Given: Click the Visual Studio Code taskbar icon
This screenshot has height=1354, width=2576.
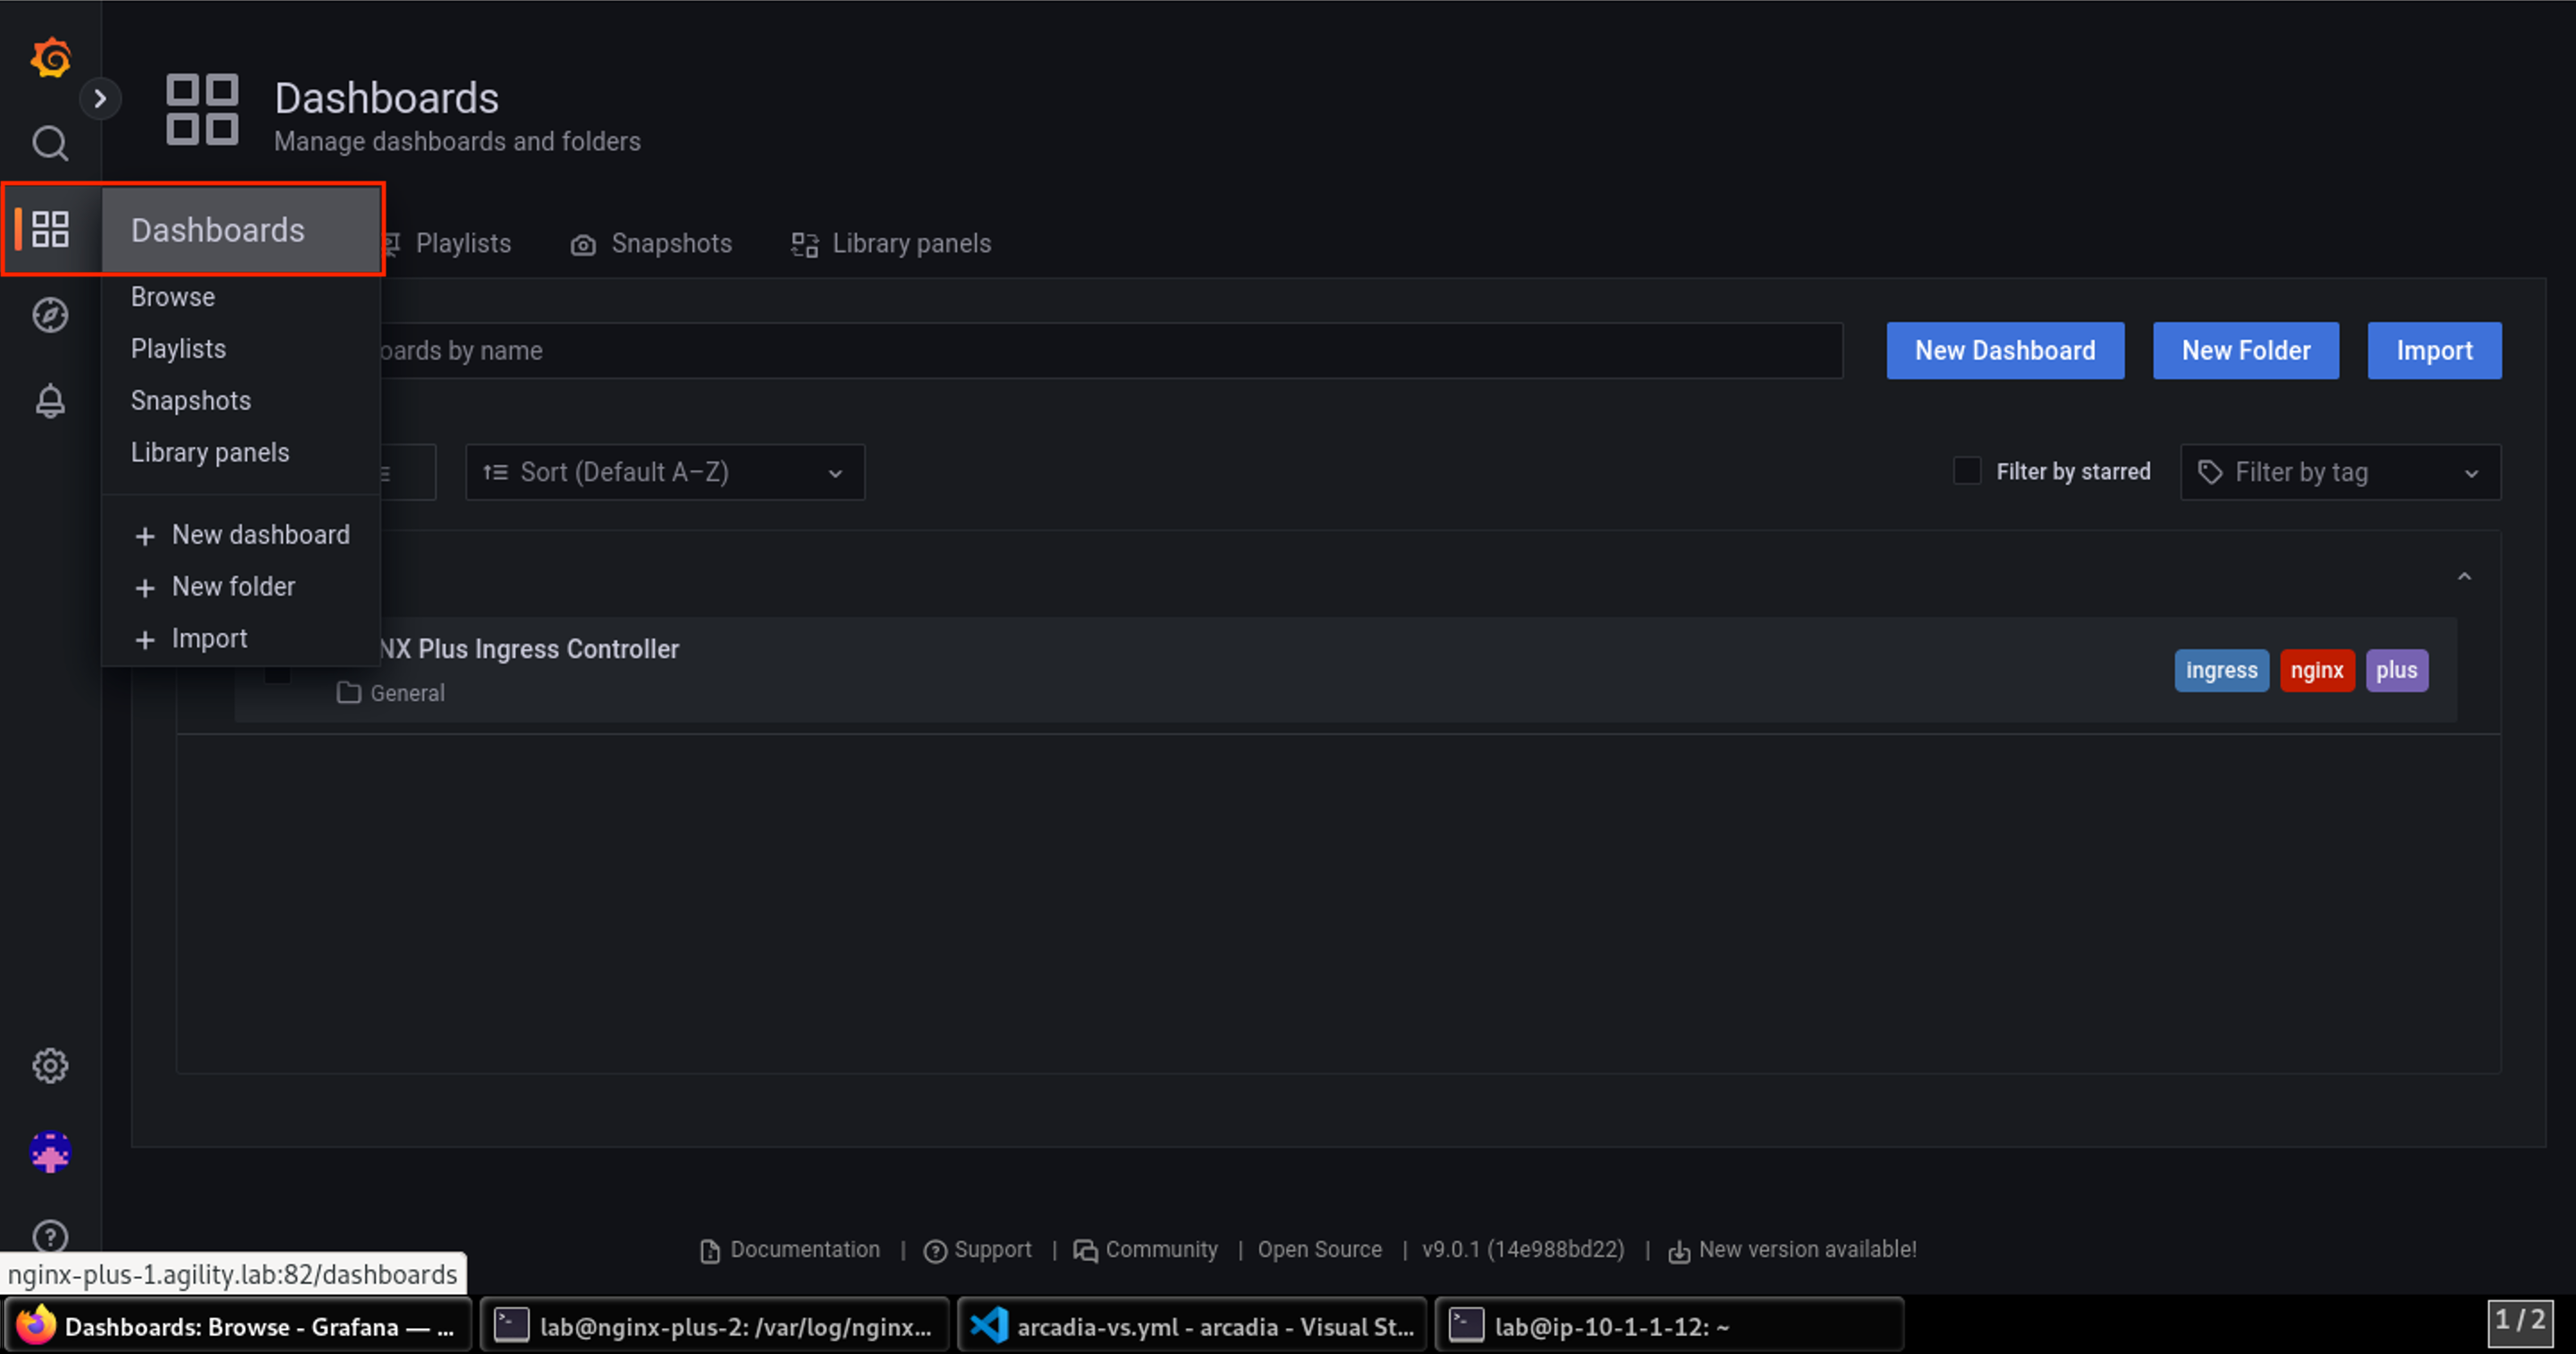Looking at the screenshot, I should [988, 1326].
